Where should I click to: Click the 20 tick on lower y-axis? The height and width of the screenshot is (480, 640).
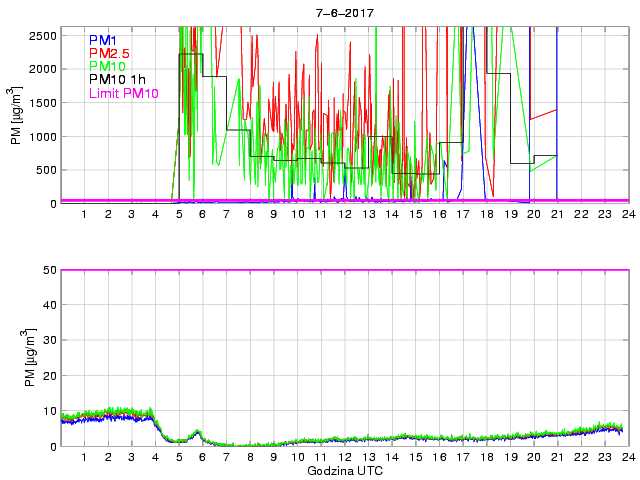point(48,376)
